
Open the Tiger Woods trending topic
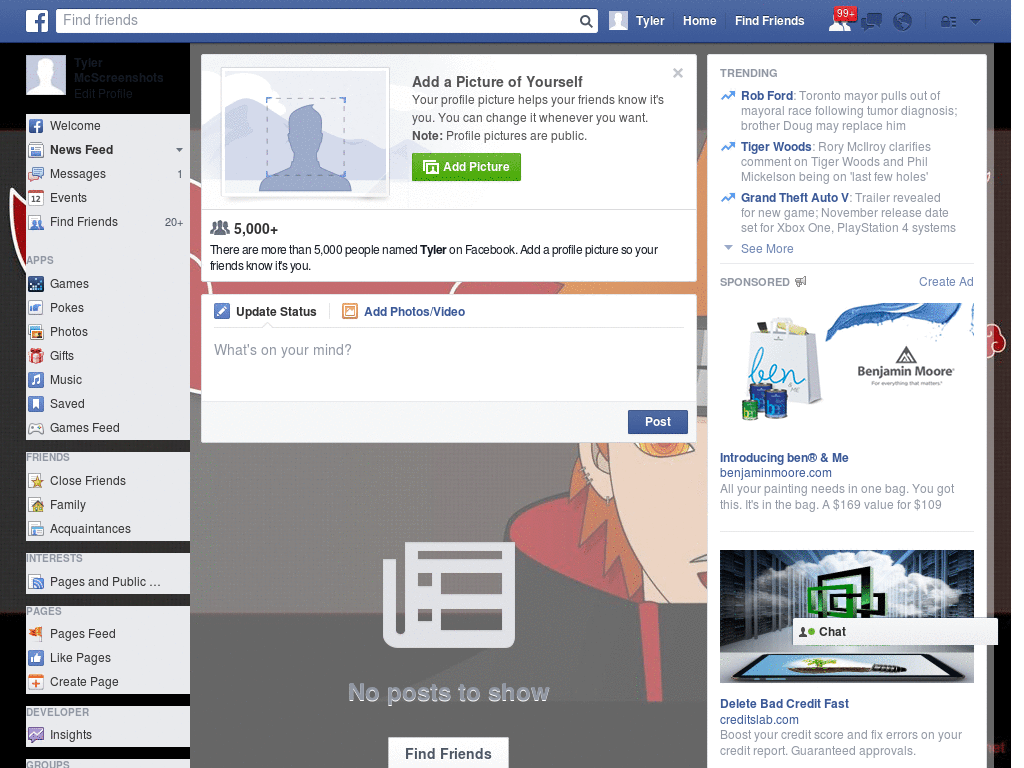[x=776, y=147]
